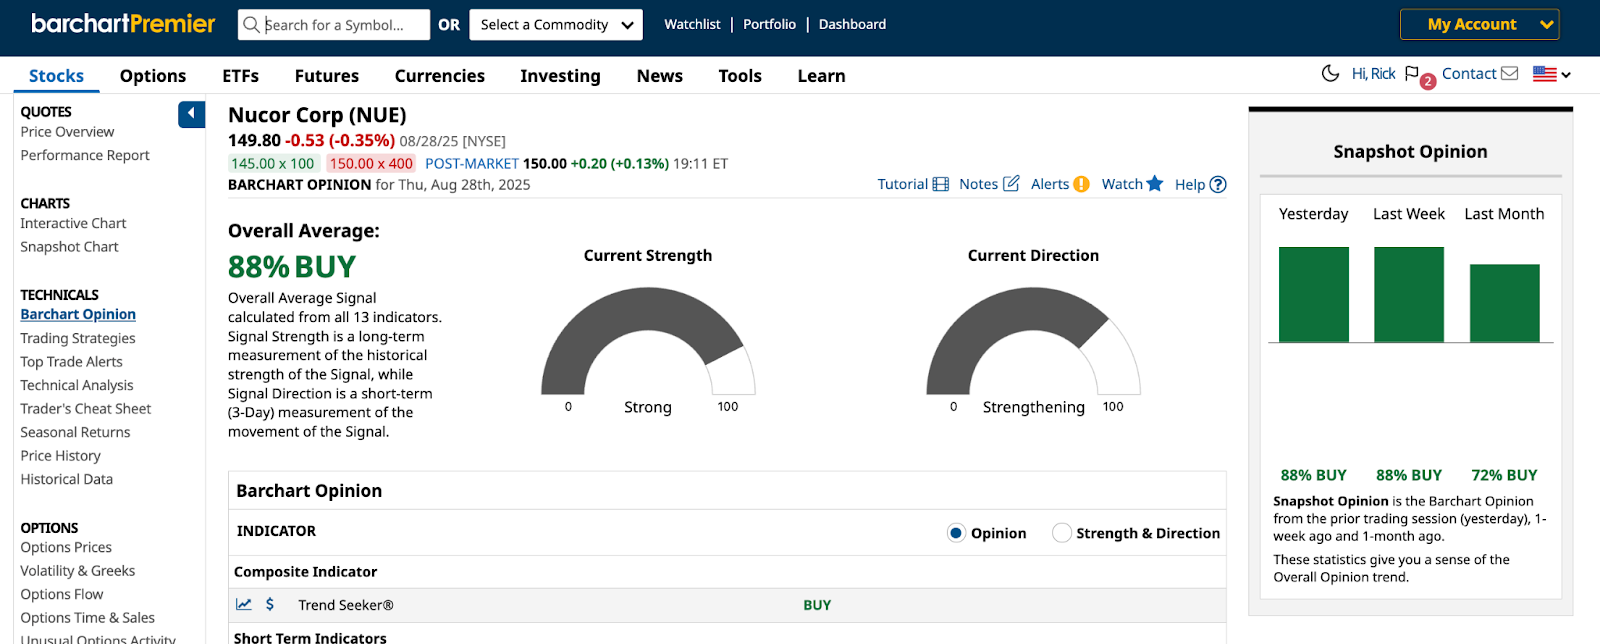
Task: Open the Investing tab
Action: 560,76
